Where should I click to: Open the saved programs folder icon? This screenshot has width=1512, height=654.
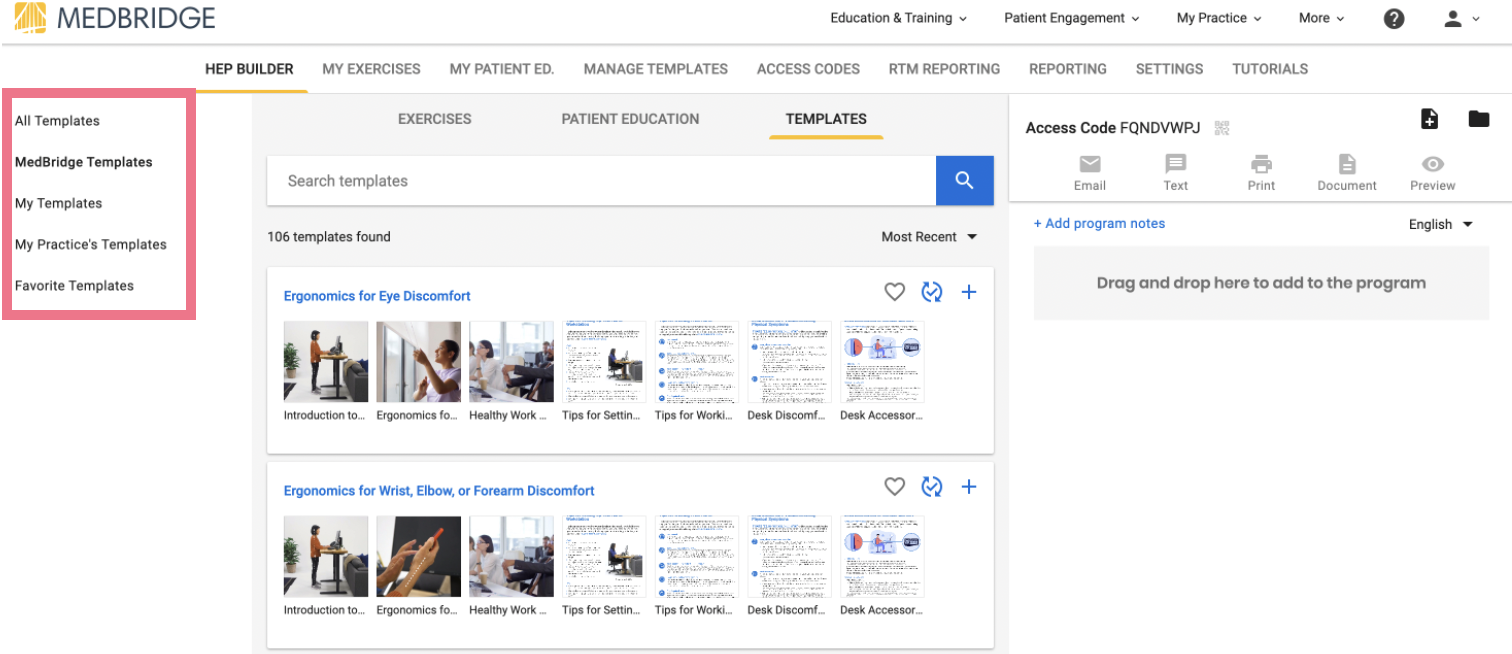1479,119
